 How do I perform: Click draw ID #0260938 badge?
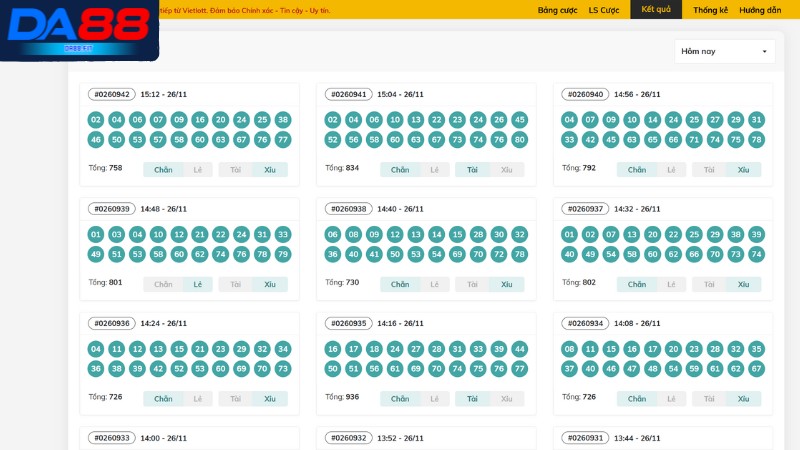pos(348,209)
